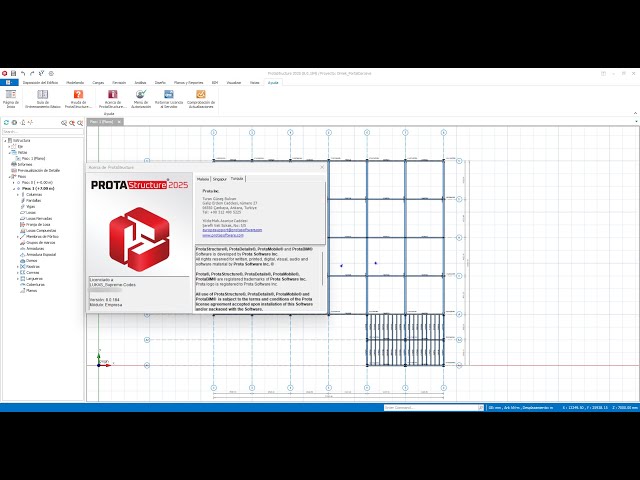The image size is (640, 480).
Task: Click the globe icon above the structure tree
Action: click(14, 122)
